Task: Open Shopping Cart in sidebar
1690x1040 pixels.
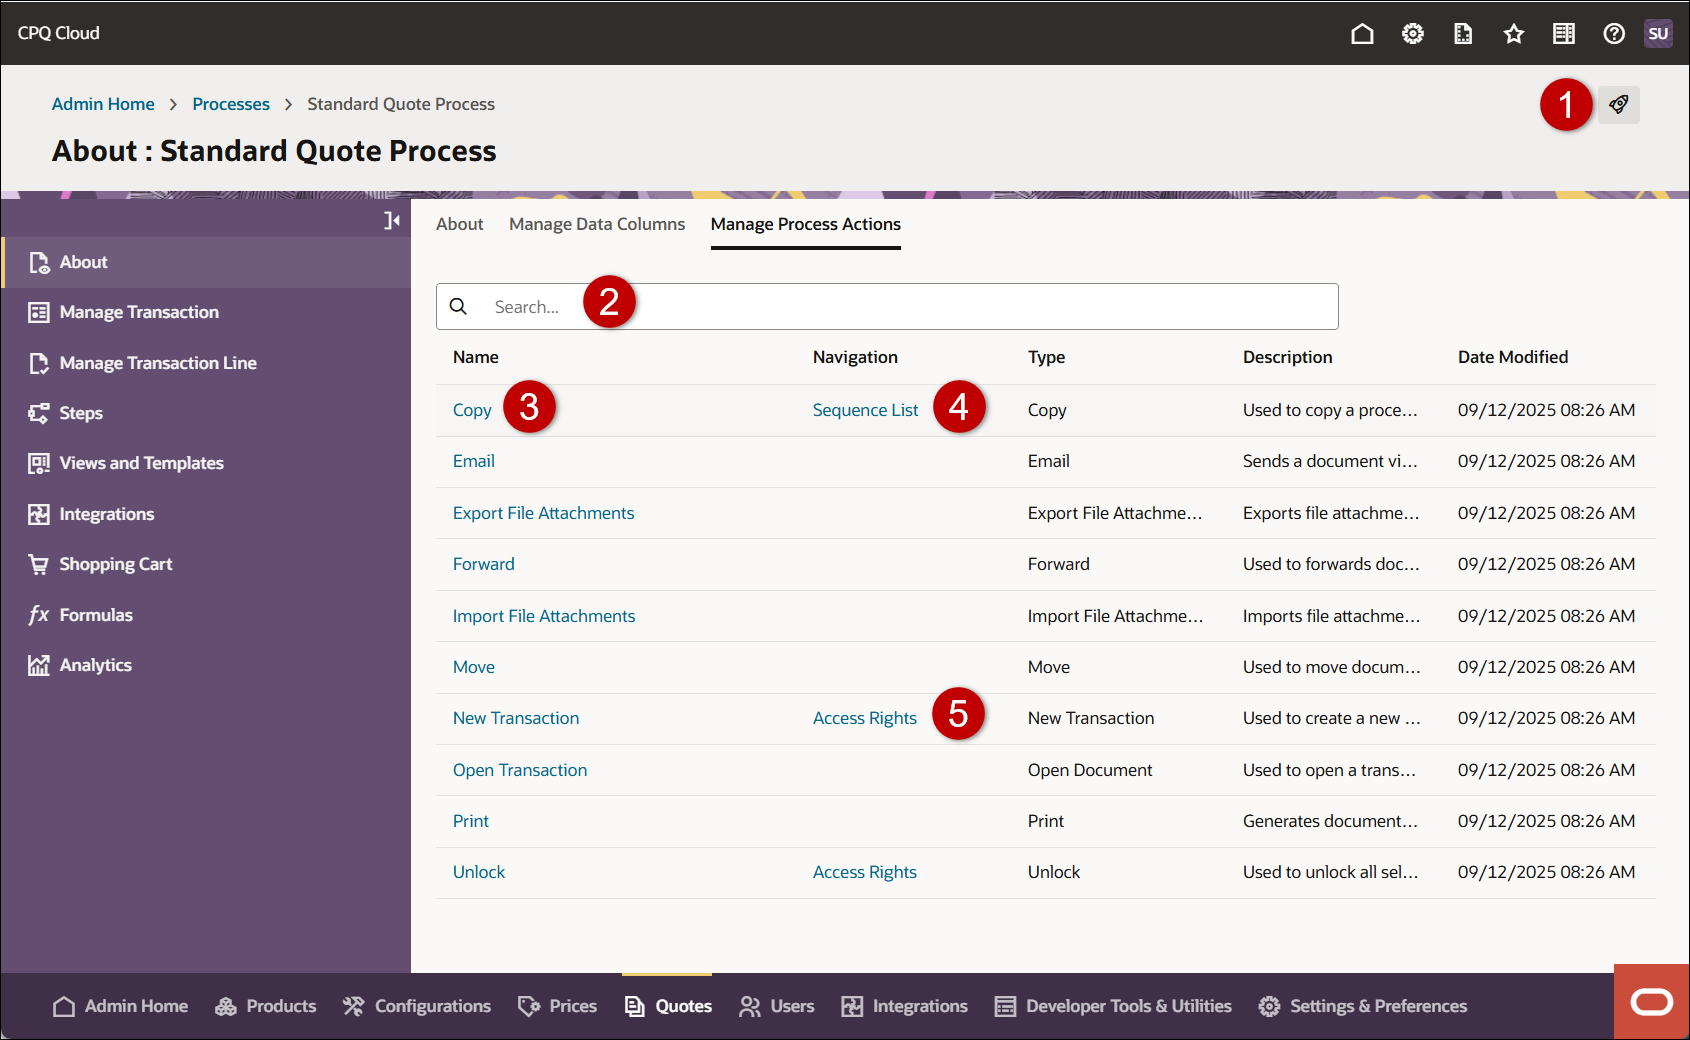Action: 115,564
